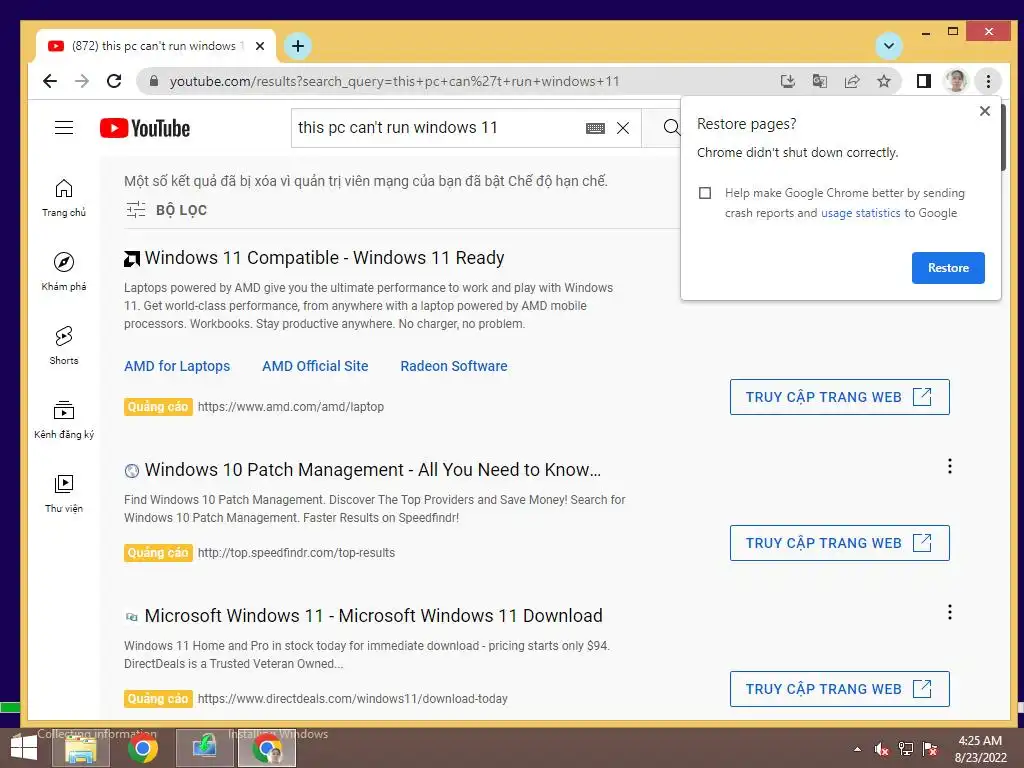Reload the YouTube page

pyautogui.click(x=114, y=81)
